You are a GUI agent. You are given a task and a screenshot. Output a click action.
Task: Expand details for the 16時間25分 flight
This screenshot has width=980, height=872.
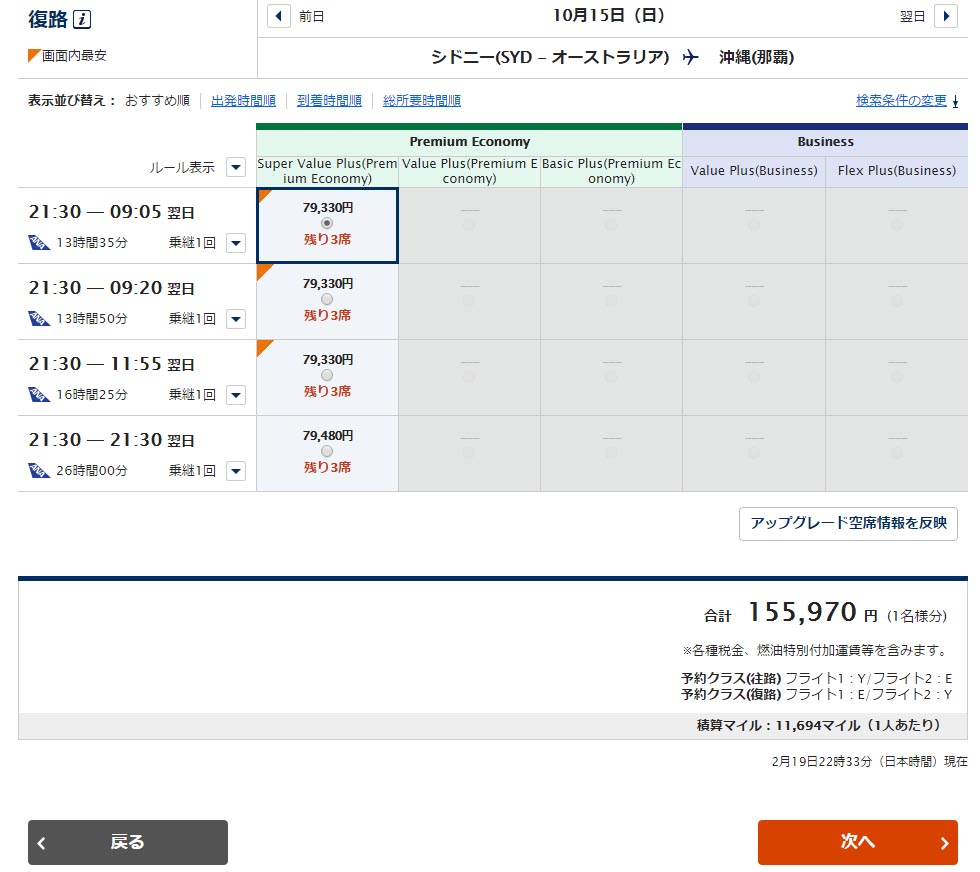(x=235, y=395)
